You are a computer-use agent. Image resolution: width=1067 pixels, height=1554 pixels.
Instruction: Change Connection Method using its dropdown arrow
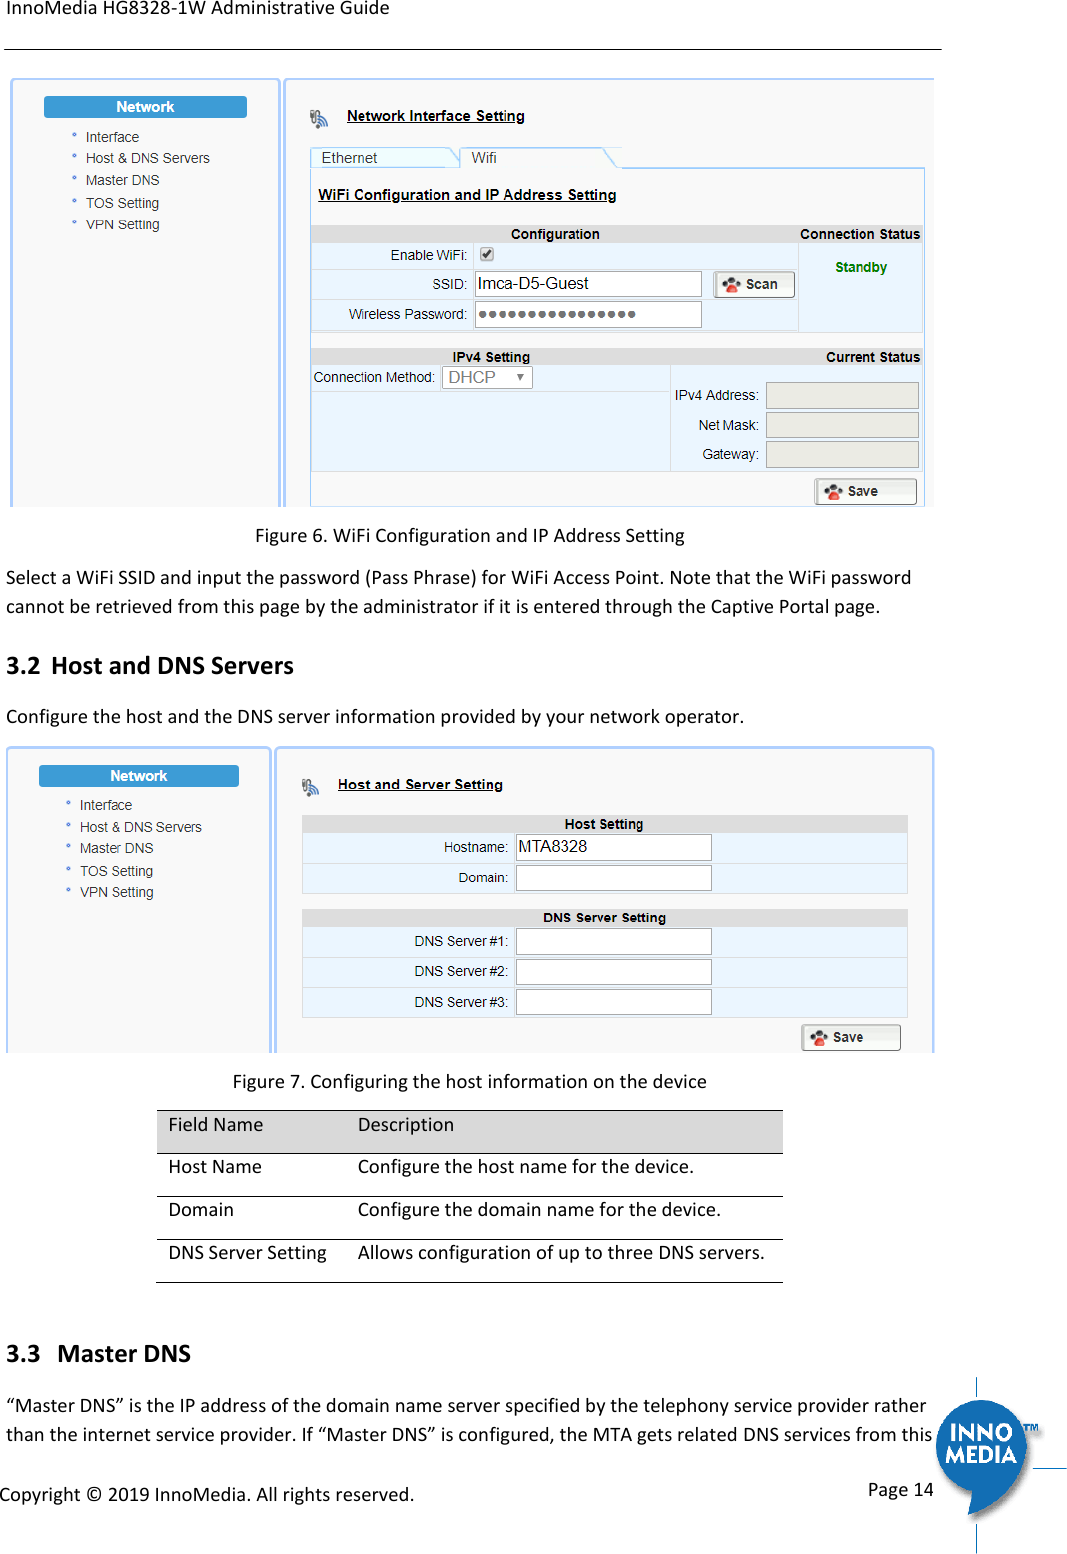pos(520,377)
